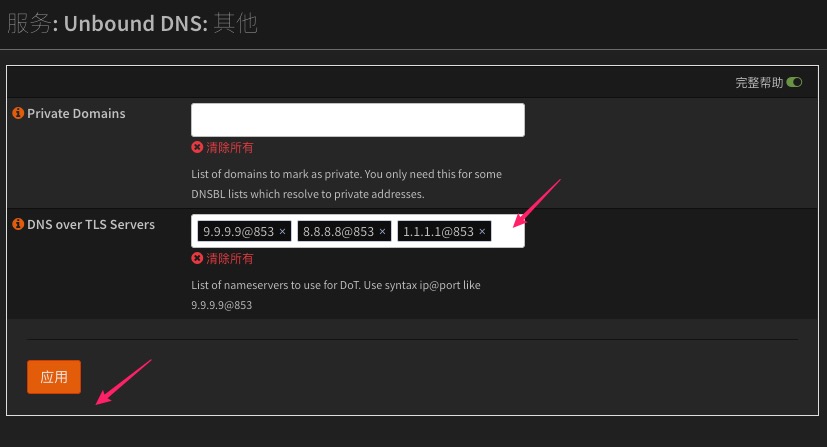Focus the empty Private Domains input field
827x447 pixels.
click(357, 120)
